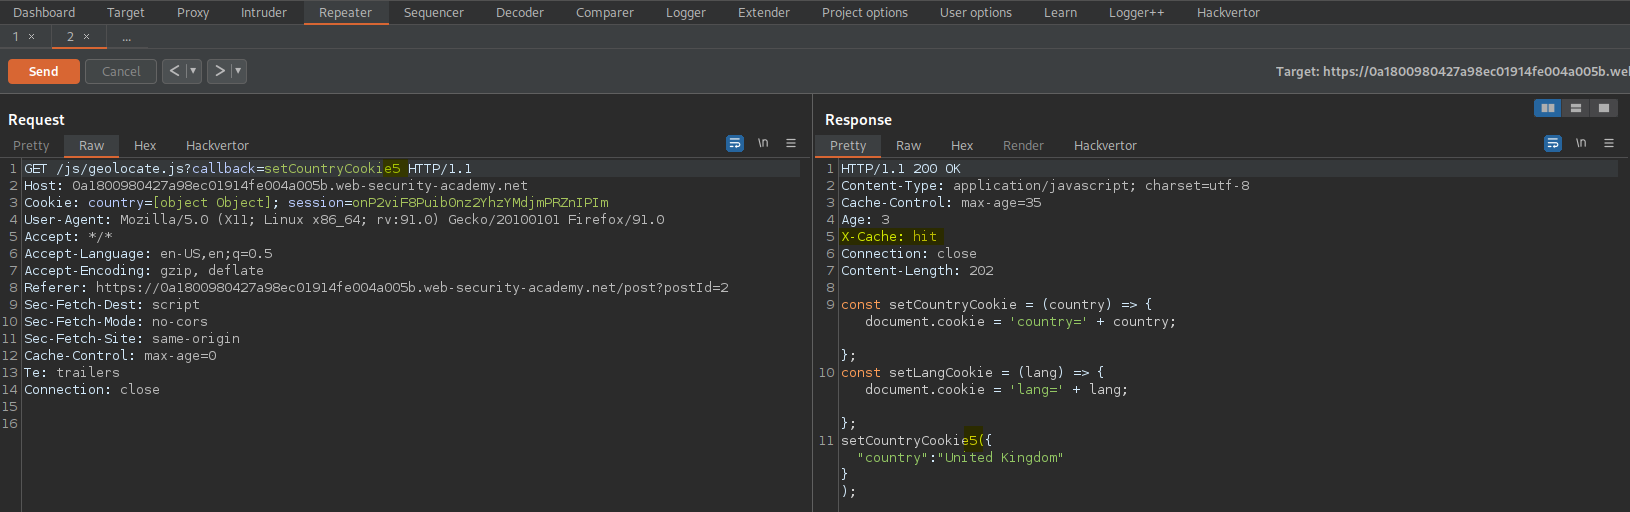Show non-printable characters (\n) in Request panel

point(763,144)
